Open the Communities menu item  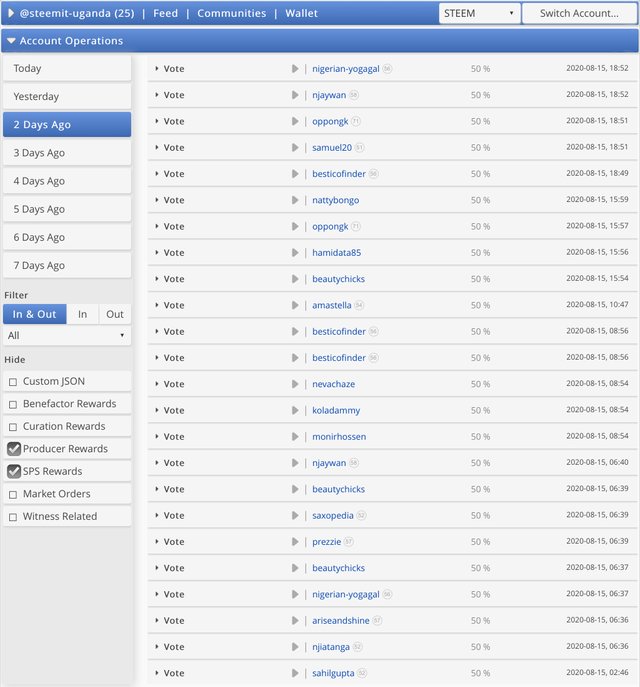pyautogui.click(x=232, y=13)
